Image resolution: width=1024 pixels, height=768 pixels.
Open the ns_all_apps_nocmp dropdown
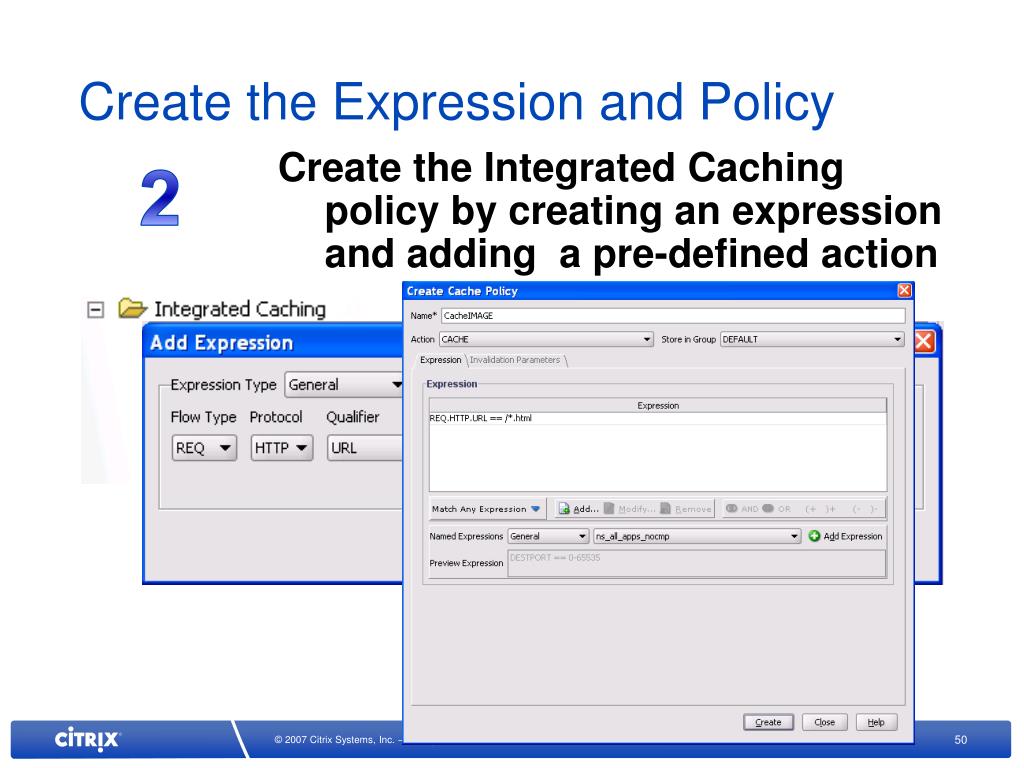pyautogui.click(x=697, y=536)
